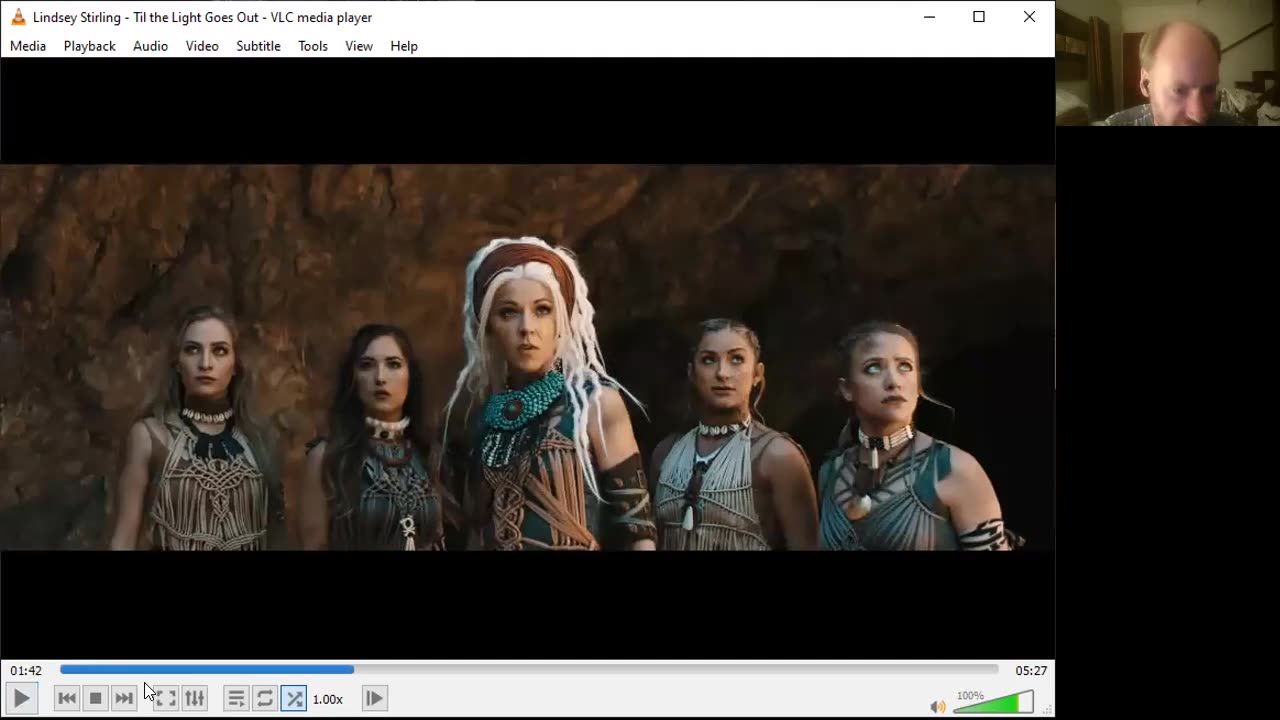Open the Video menu

click(202, 46)
